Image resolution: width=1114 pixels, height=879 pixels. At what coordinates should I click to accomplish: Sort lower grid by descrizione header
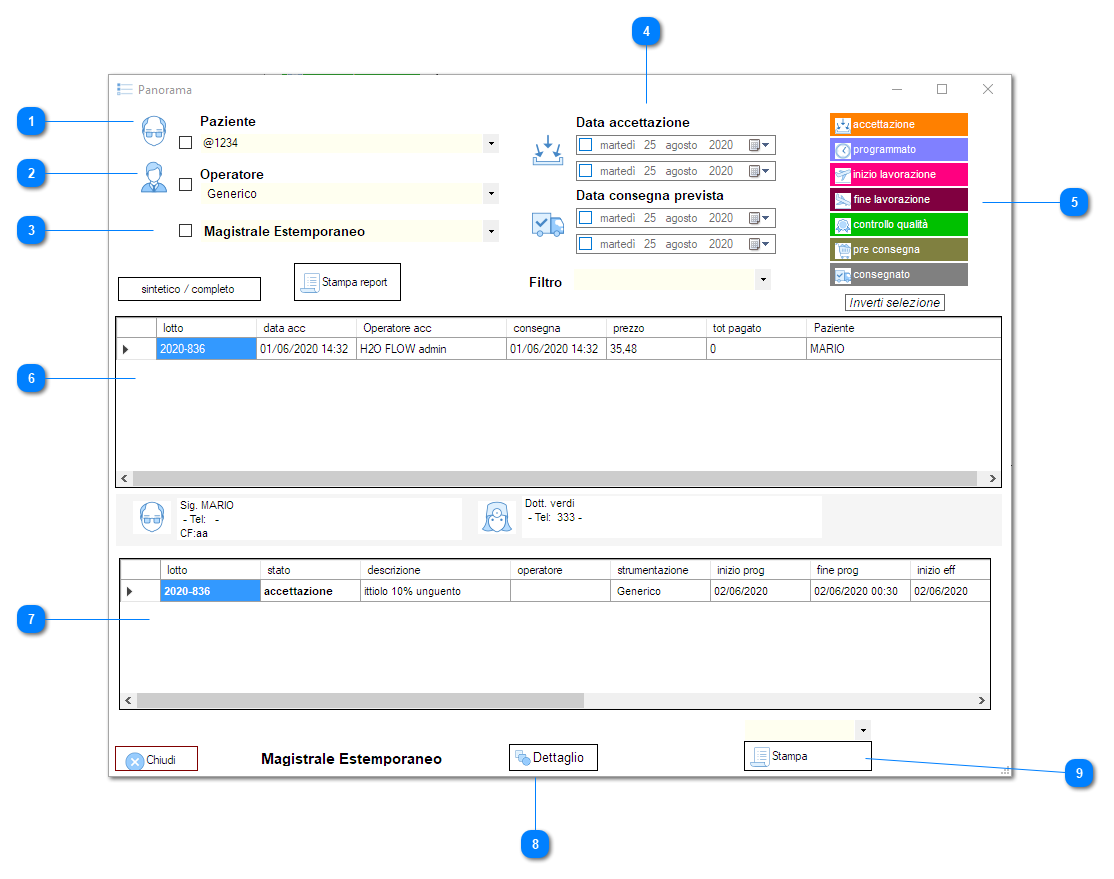coord(436,571)
